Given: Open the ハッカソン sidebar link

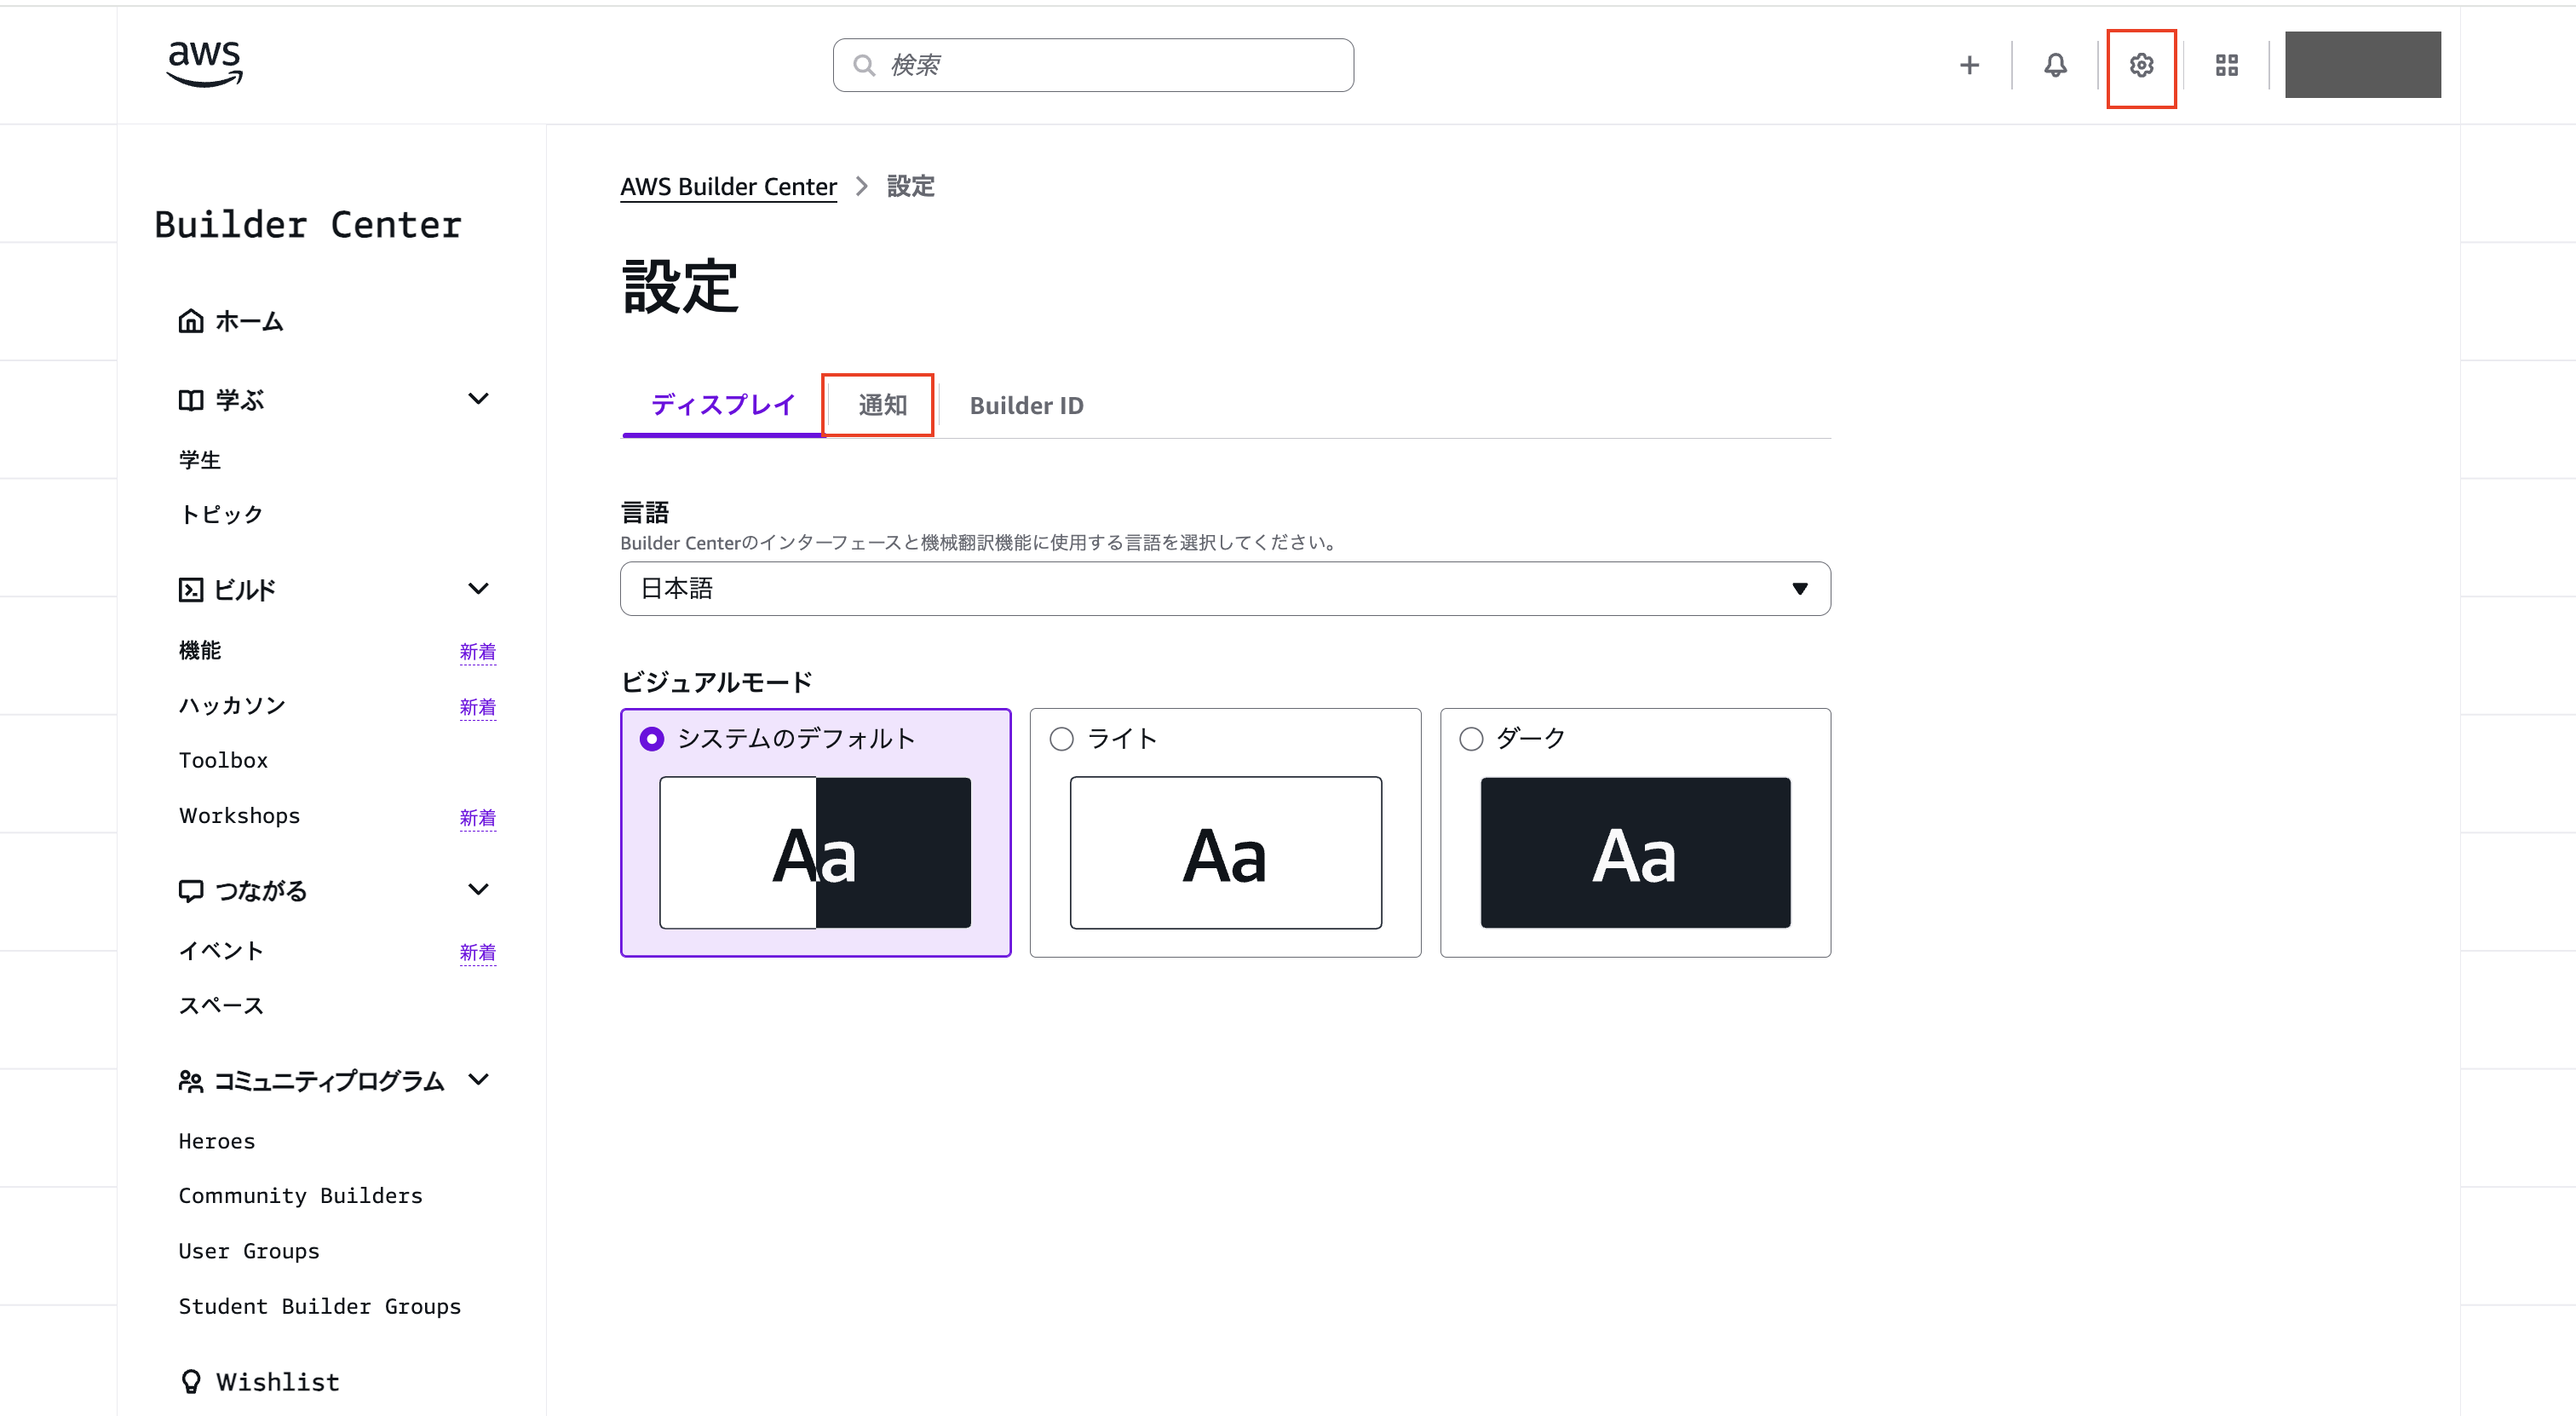Looking at the screenshot, I should 232,706.
